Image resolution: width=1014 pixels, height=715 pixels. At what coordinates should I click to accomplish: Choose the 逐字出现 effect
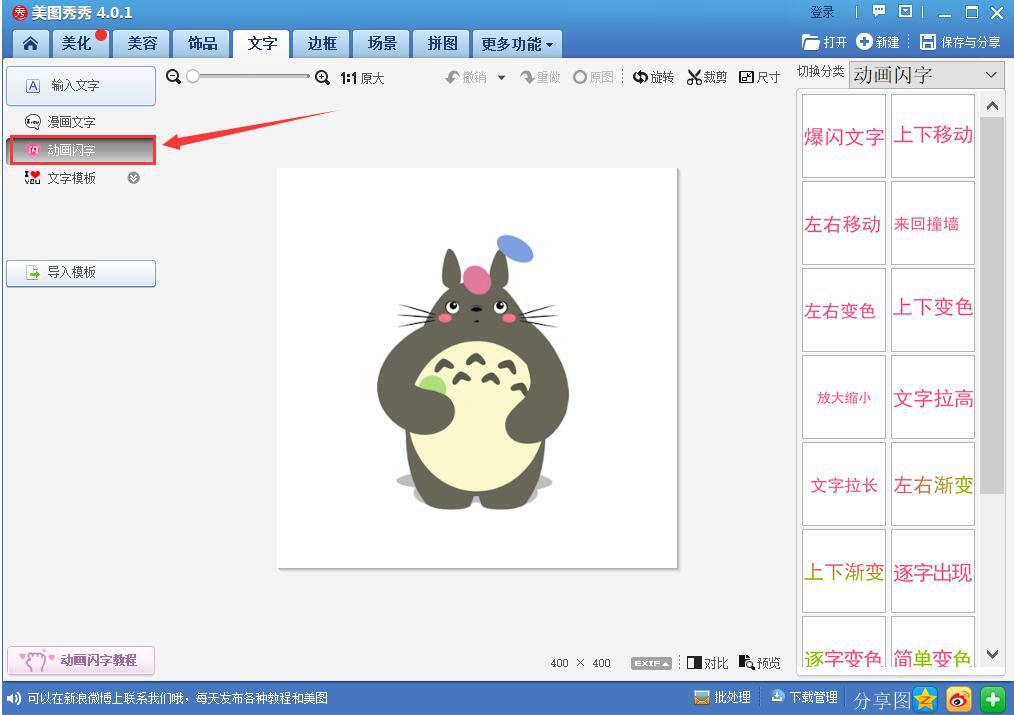933,571
